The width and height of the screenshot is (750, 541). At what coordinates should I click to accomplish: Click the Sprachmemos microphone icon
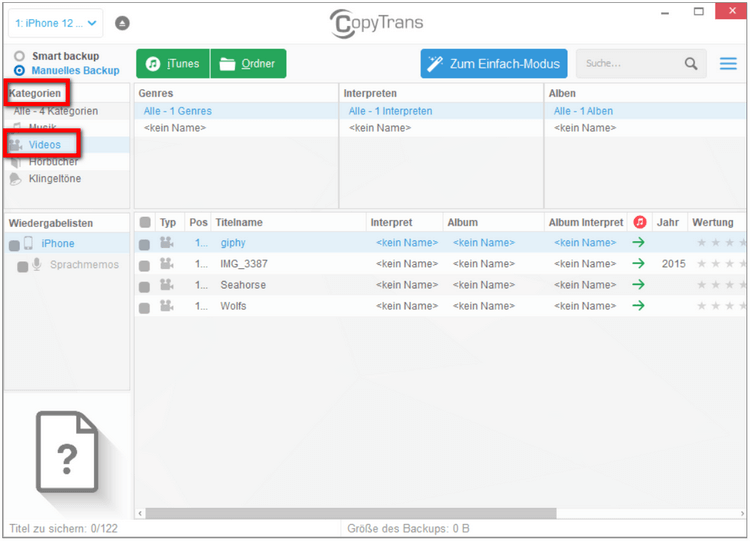(x=37, y=264)
